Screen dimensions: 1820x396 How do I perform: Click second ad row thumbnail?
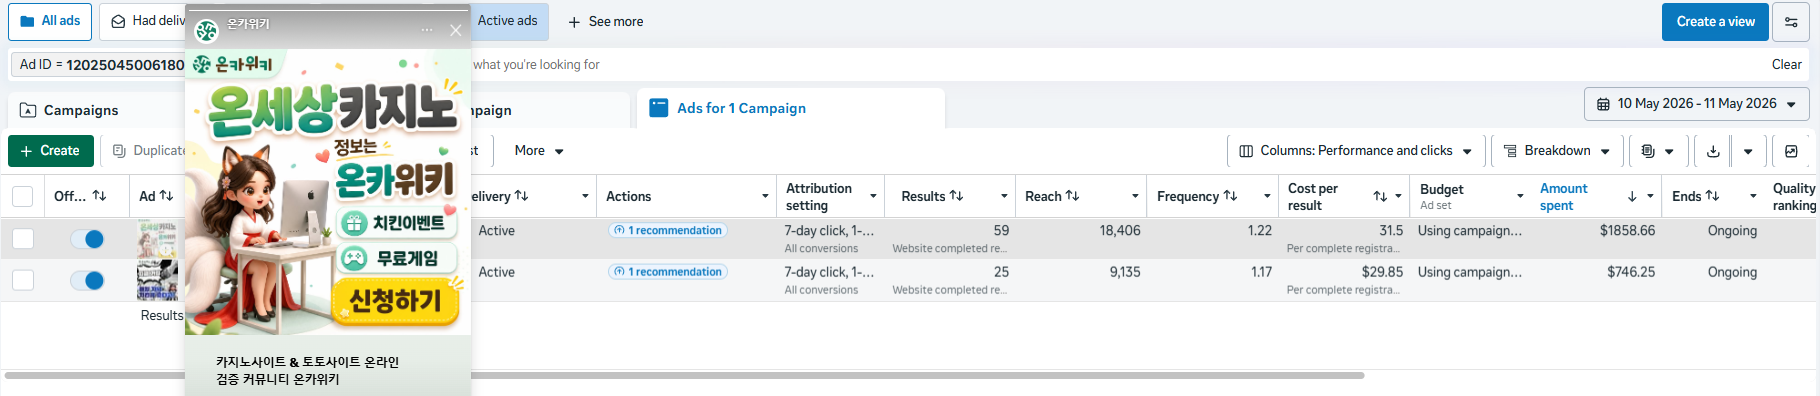(157, 281)
